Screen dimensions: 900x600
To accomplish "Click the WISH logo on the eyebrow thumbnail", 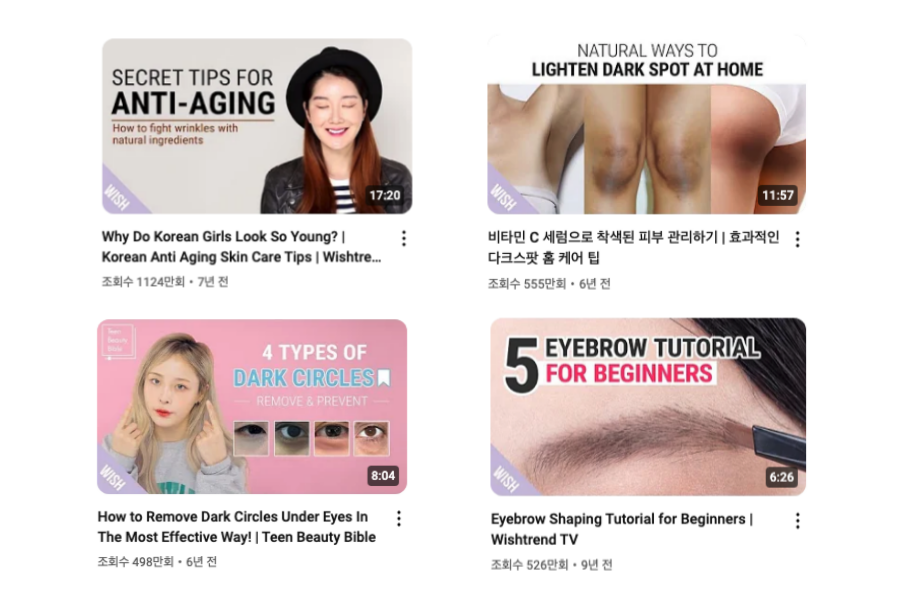I will 506,478.
